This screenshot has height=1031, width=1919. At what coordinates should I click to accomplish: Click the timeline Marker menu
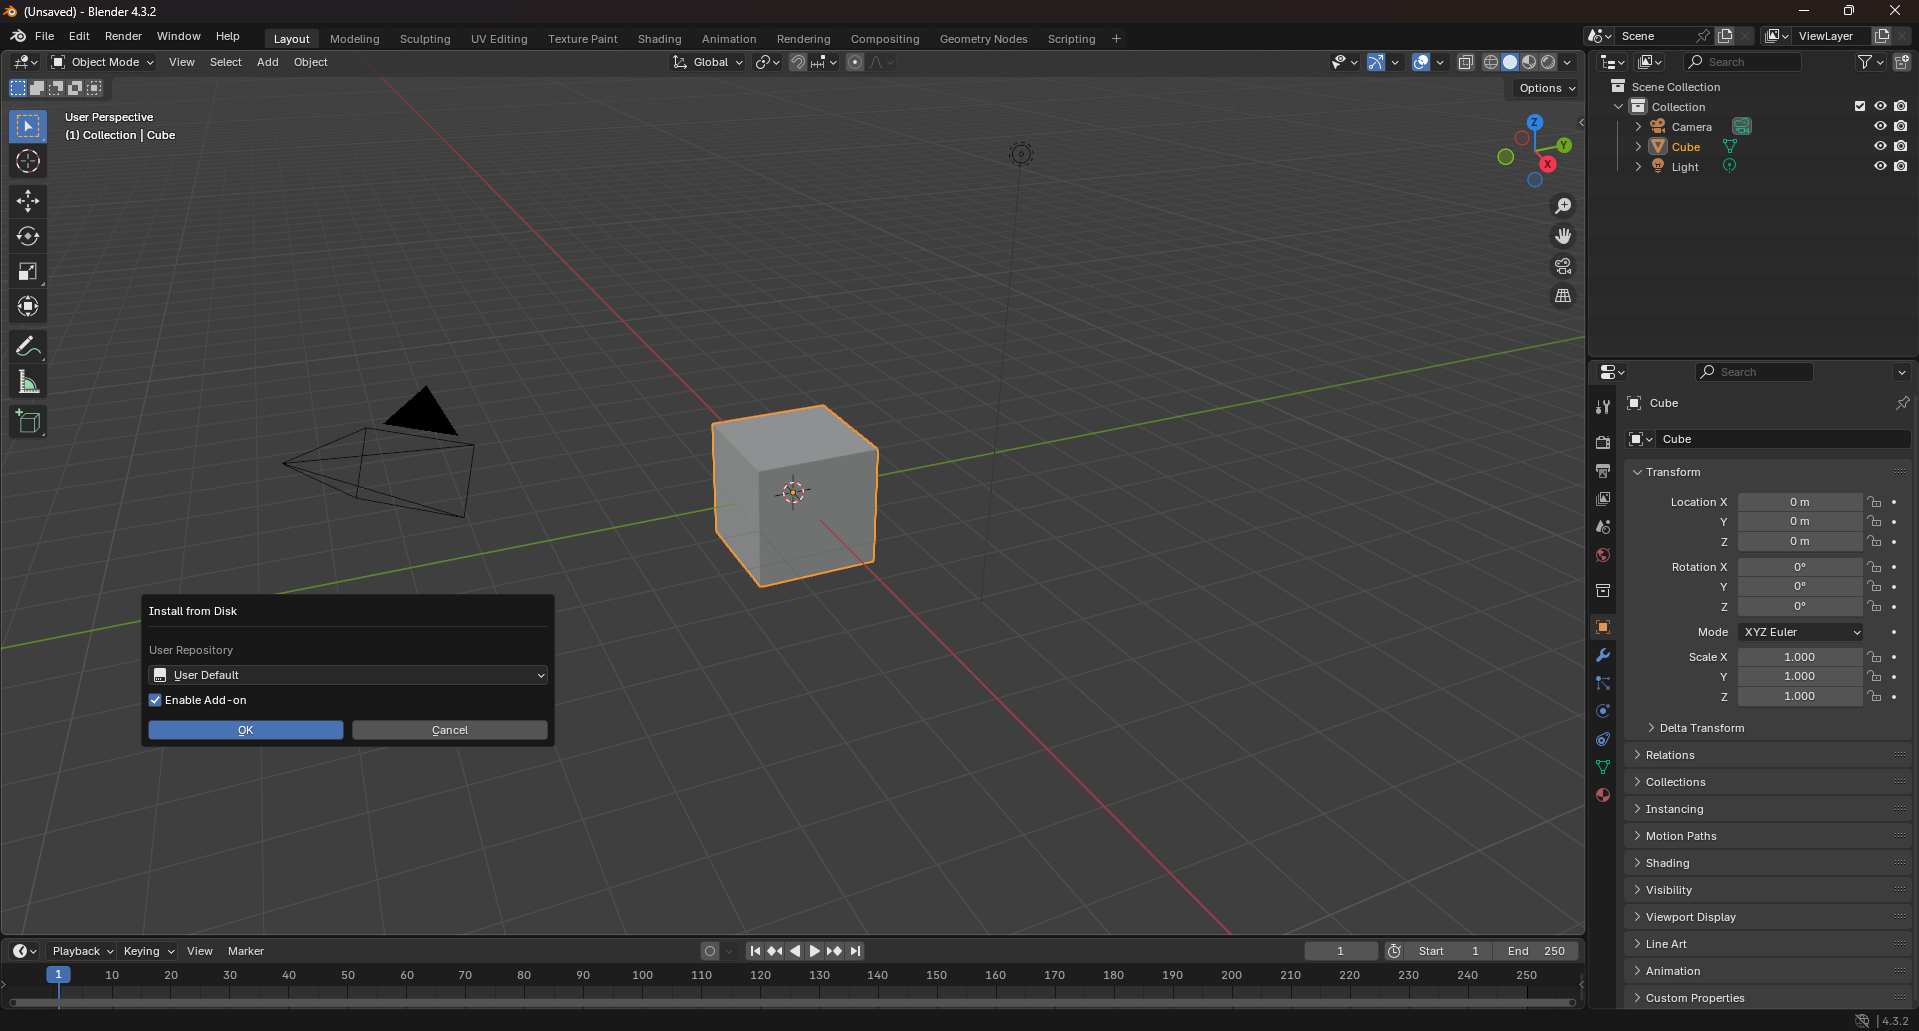(x=246, y=951)
